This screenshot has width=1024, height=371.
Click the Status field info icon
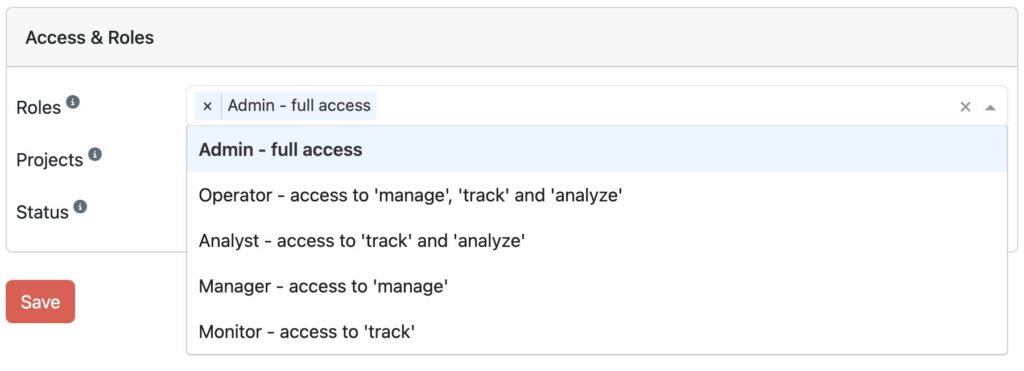tap(80, 207)
